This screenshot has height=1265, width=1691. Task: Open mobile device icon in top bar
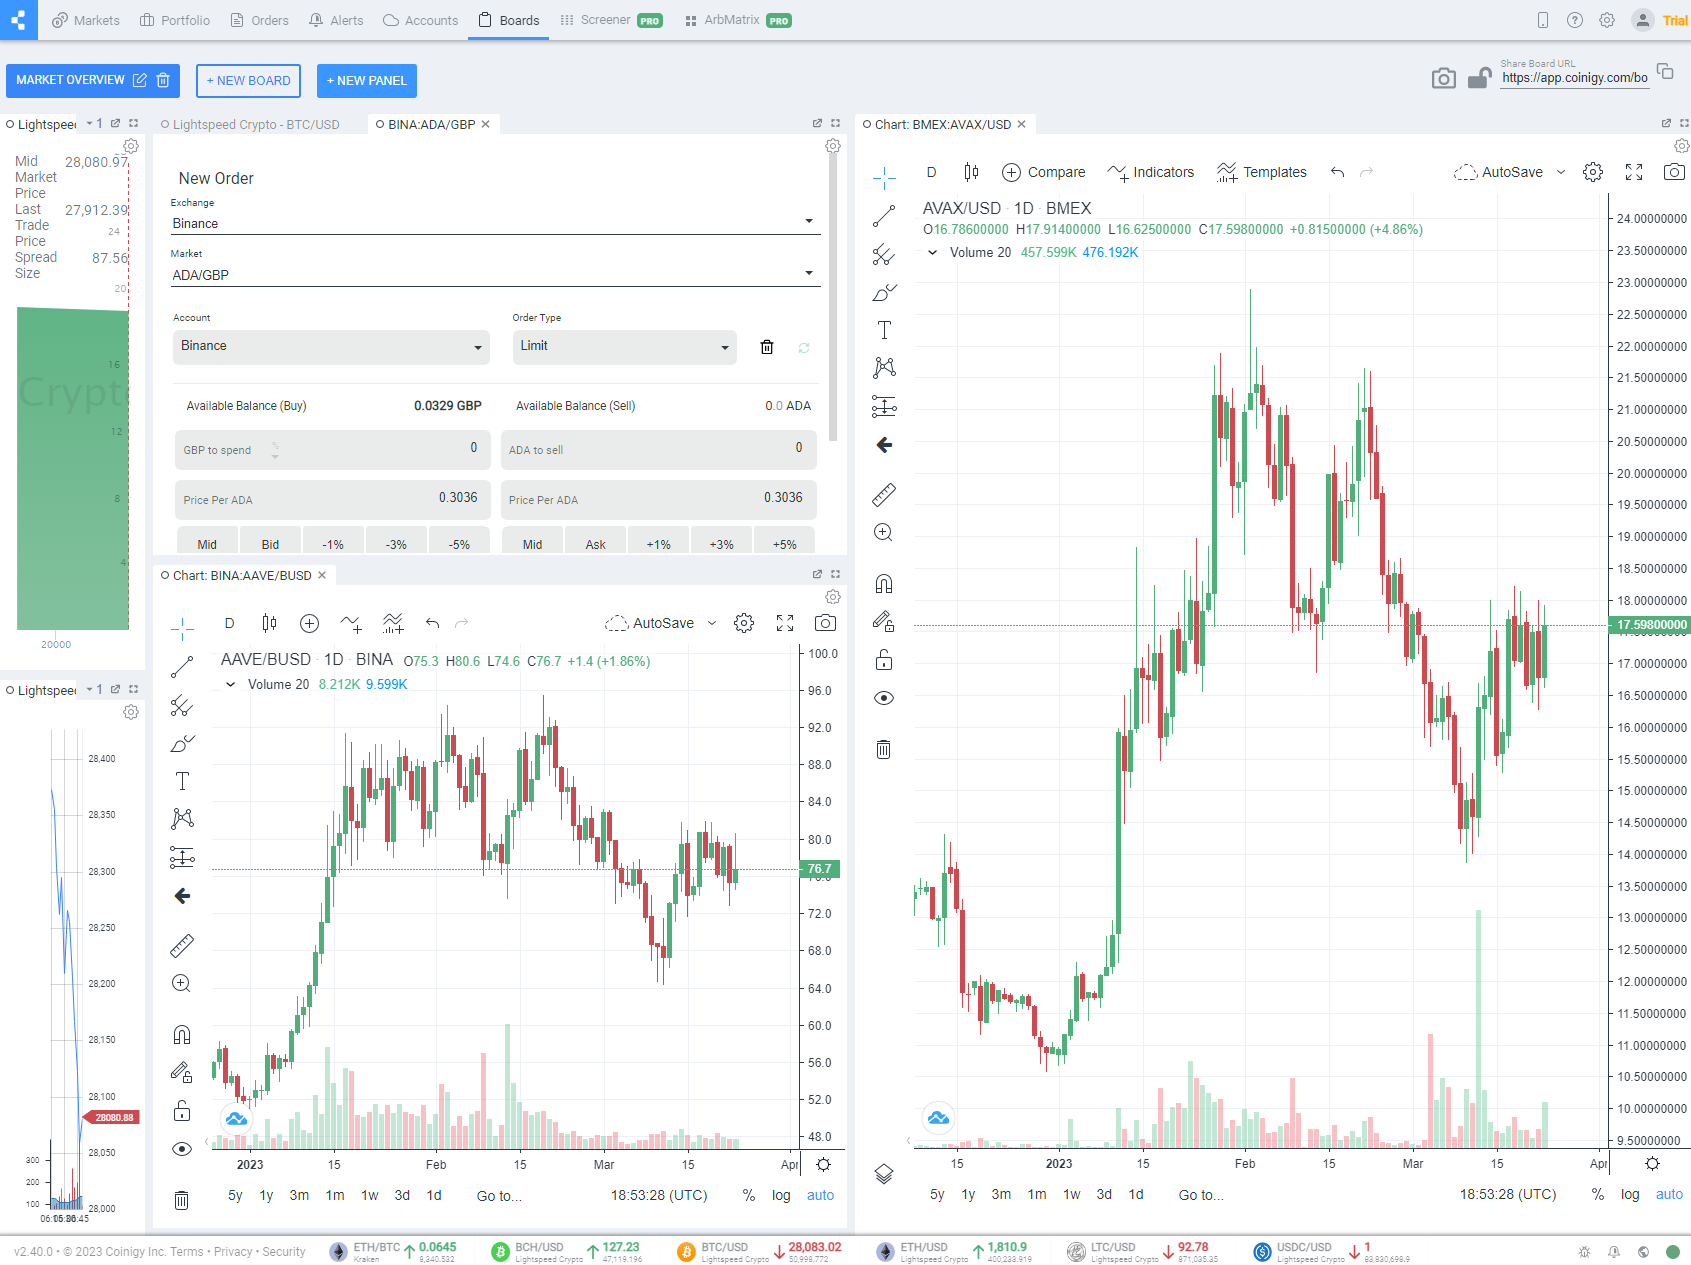[1543, 20]
